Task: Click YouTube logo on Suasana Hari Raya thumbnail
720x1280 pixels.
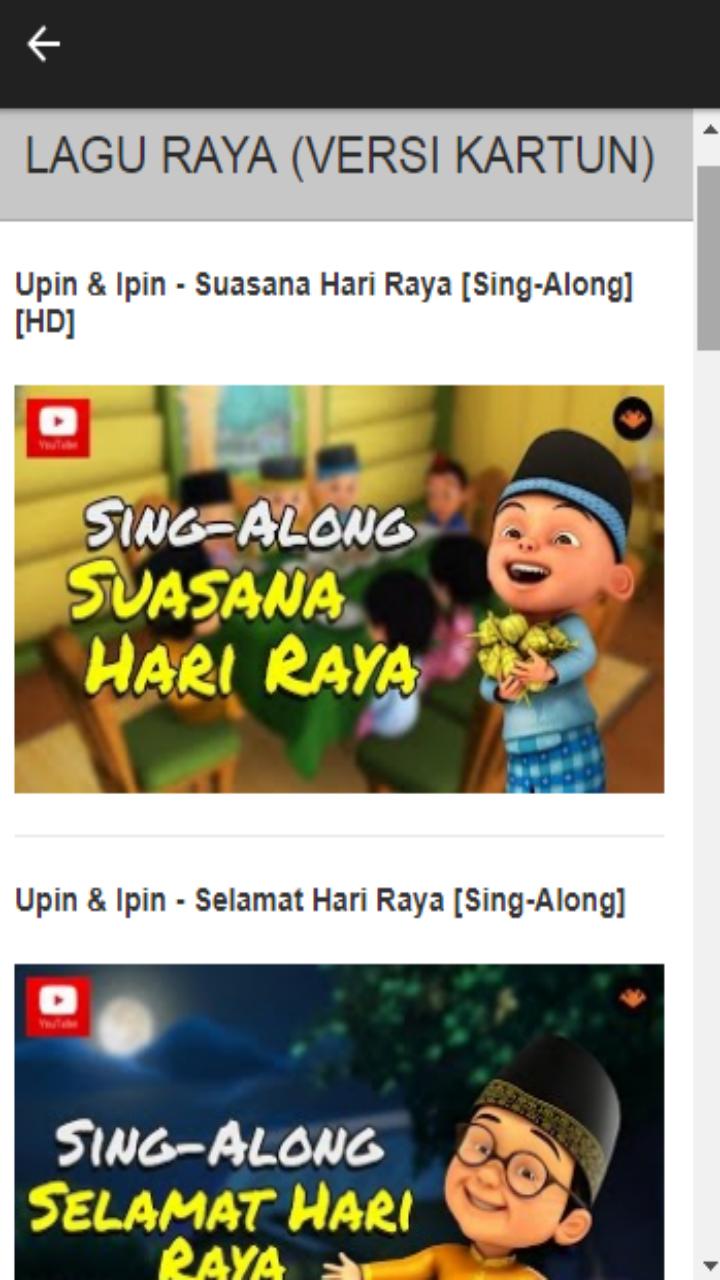Action: click(58, 428)
